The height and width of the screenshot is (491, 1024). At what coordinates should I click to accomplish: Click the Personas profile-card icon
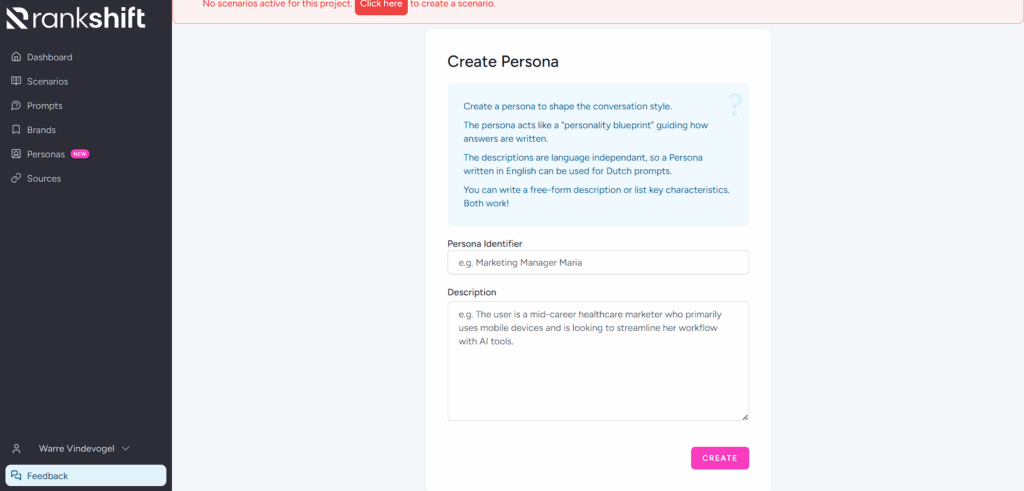coord(16,154)
